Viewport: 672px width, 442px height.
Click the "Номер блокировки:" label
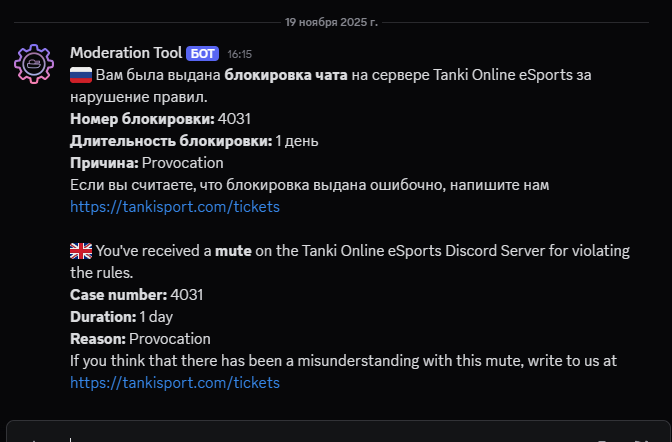tap(141, 119)
